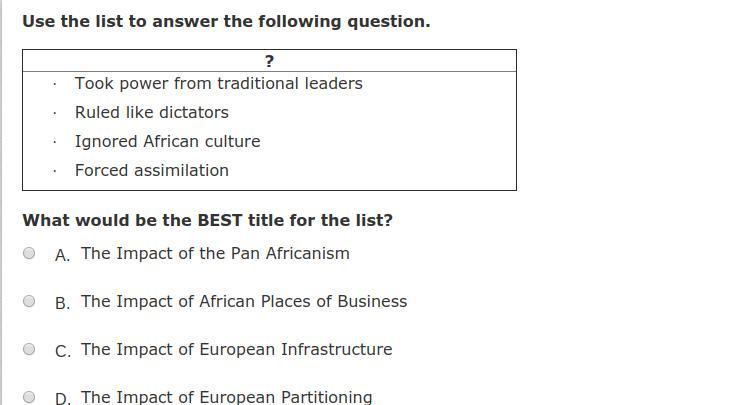This screenshot has width=756, height=405.
Task: Click the letter 'D.' option label
Action: click(63, 399)
